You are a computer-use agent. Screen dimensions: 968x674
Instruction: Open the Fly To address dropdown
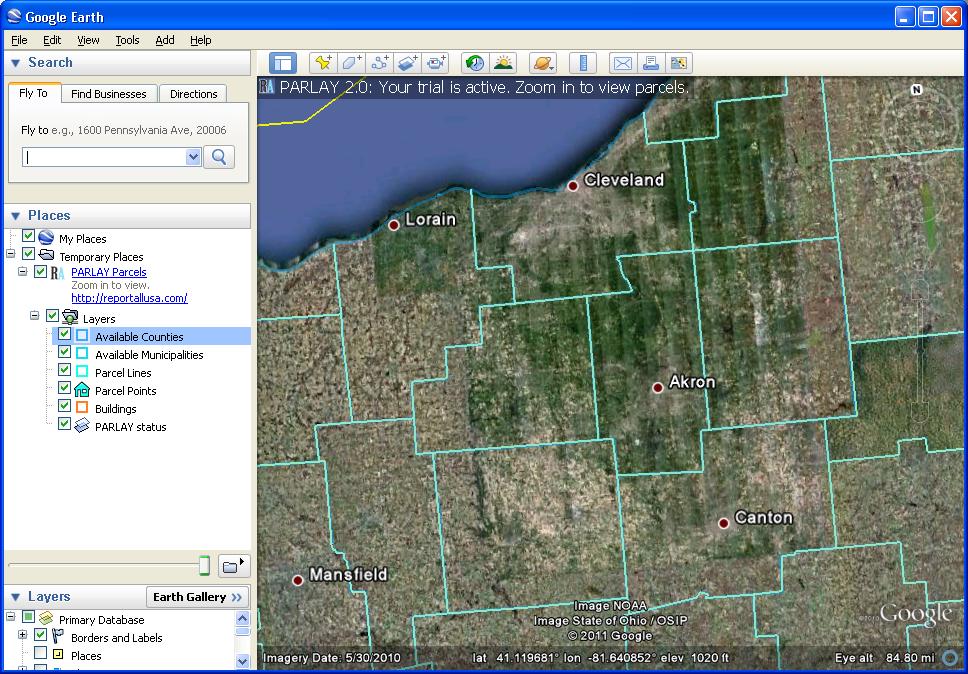coord(193,157)
